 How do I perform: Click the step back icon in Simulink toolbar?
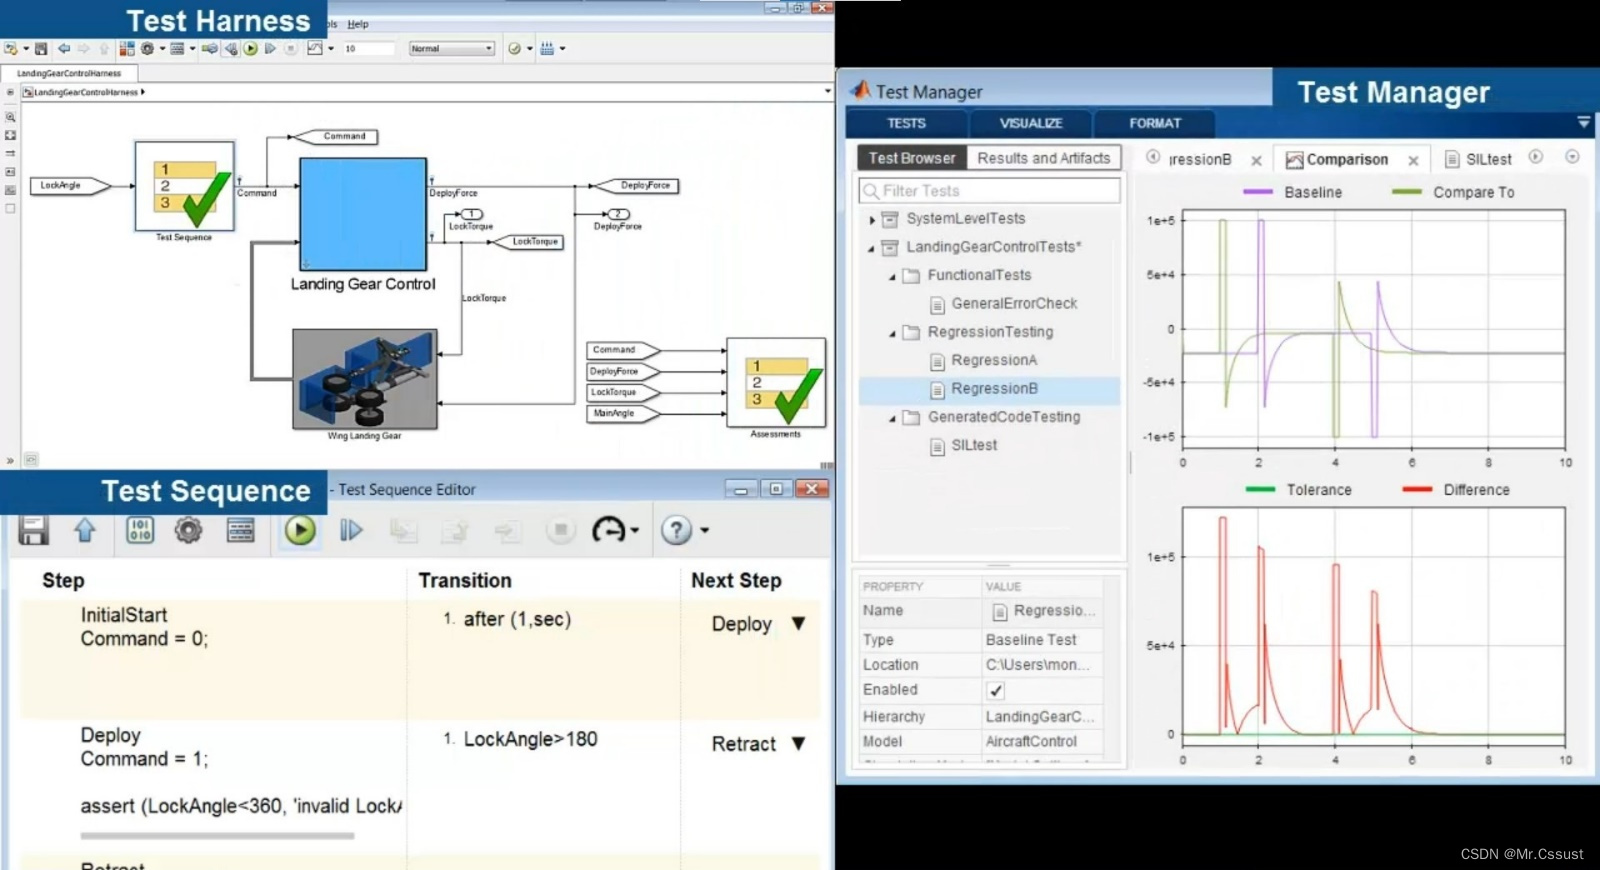(x=231, y=48)
